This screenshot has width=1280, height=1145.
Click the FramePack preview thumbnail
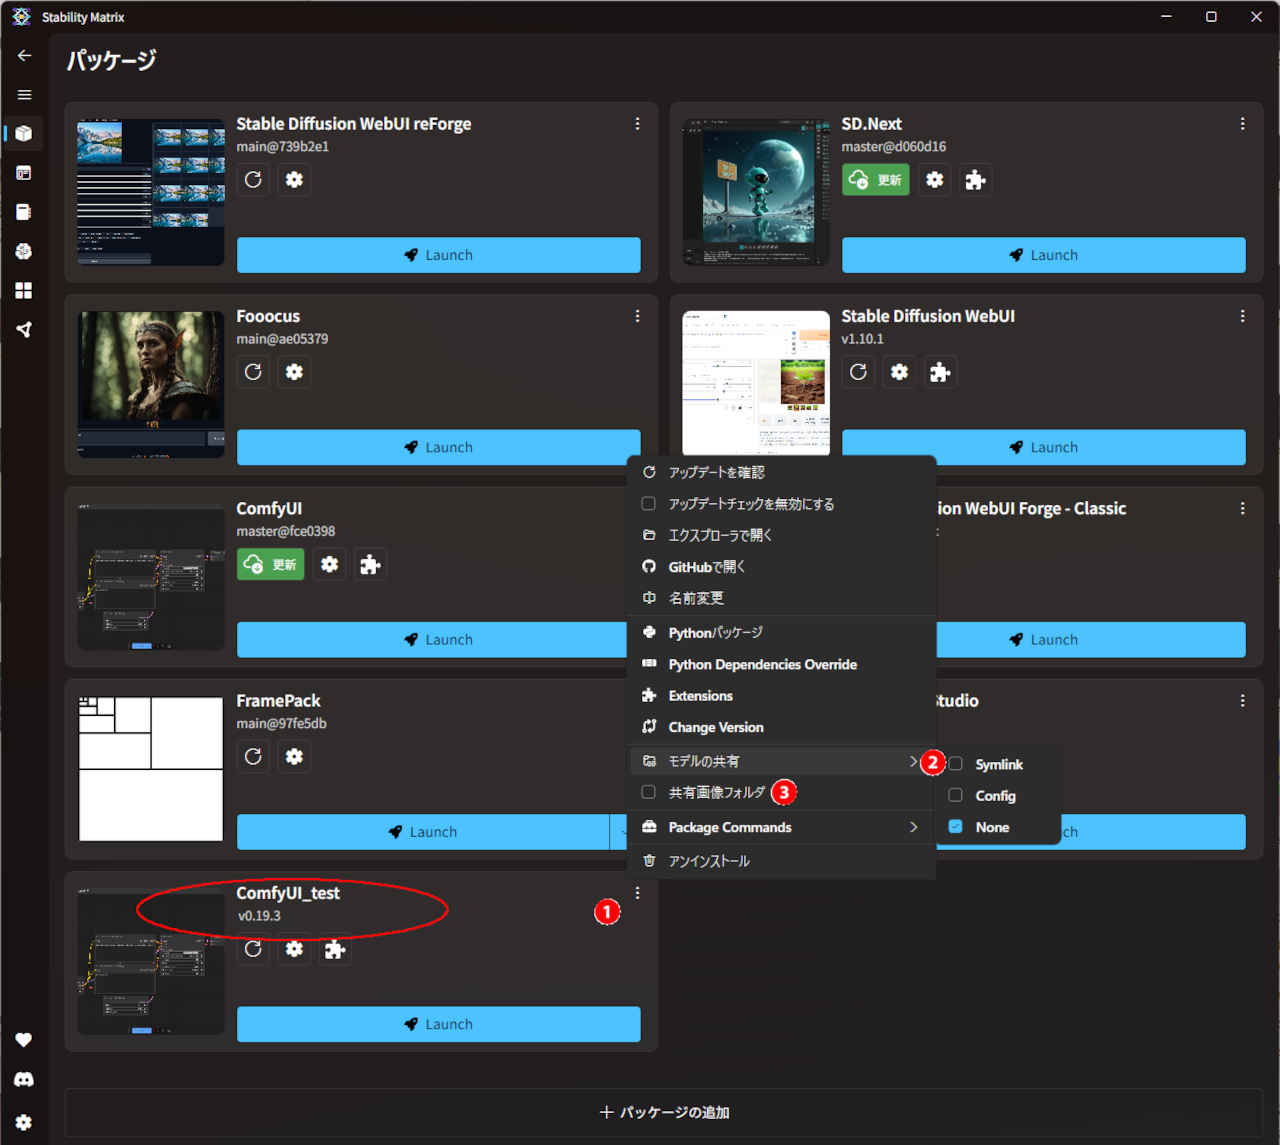pyautogui.click(x=151, y=769)
